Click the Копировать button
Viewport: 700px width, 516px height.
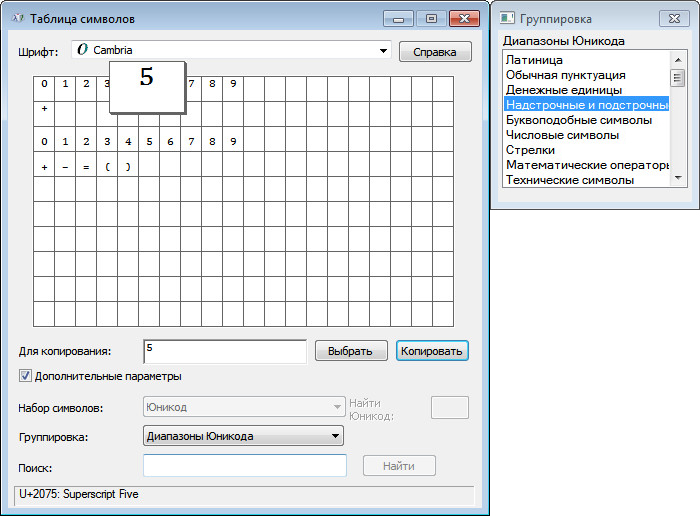[x=432, y=351]
